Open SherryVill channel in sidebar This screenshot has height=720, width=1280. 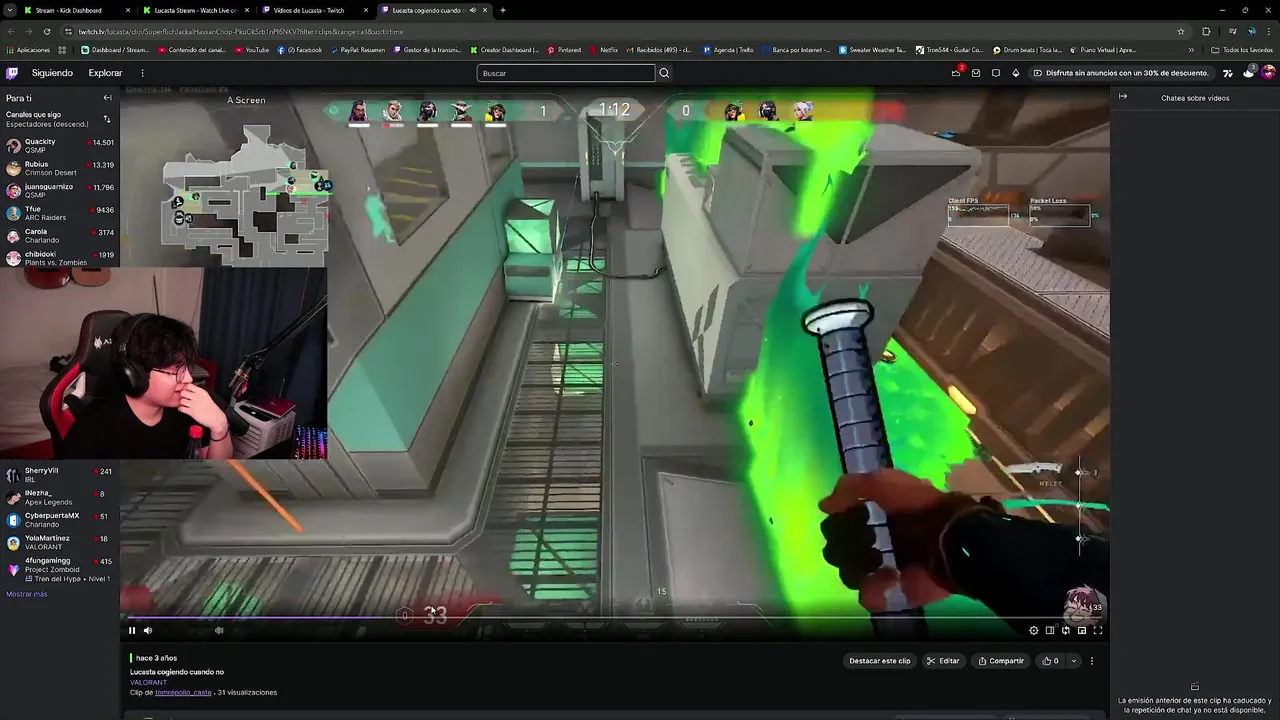pos(60,475)
